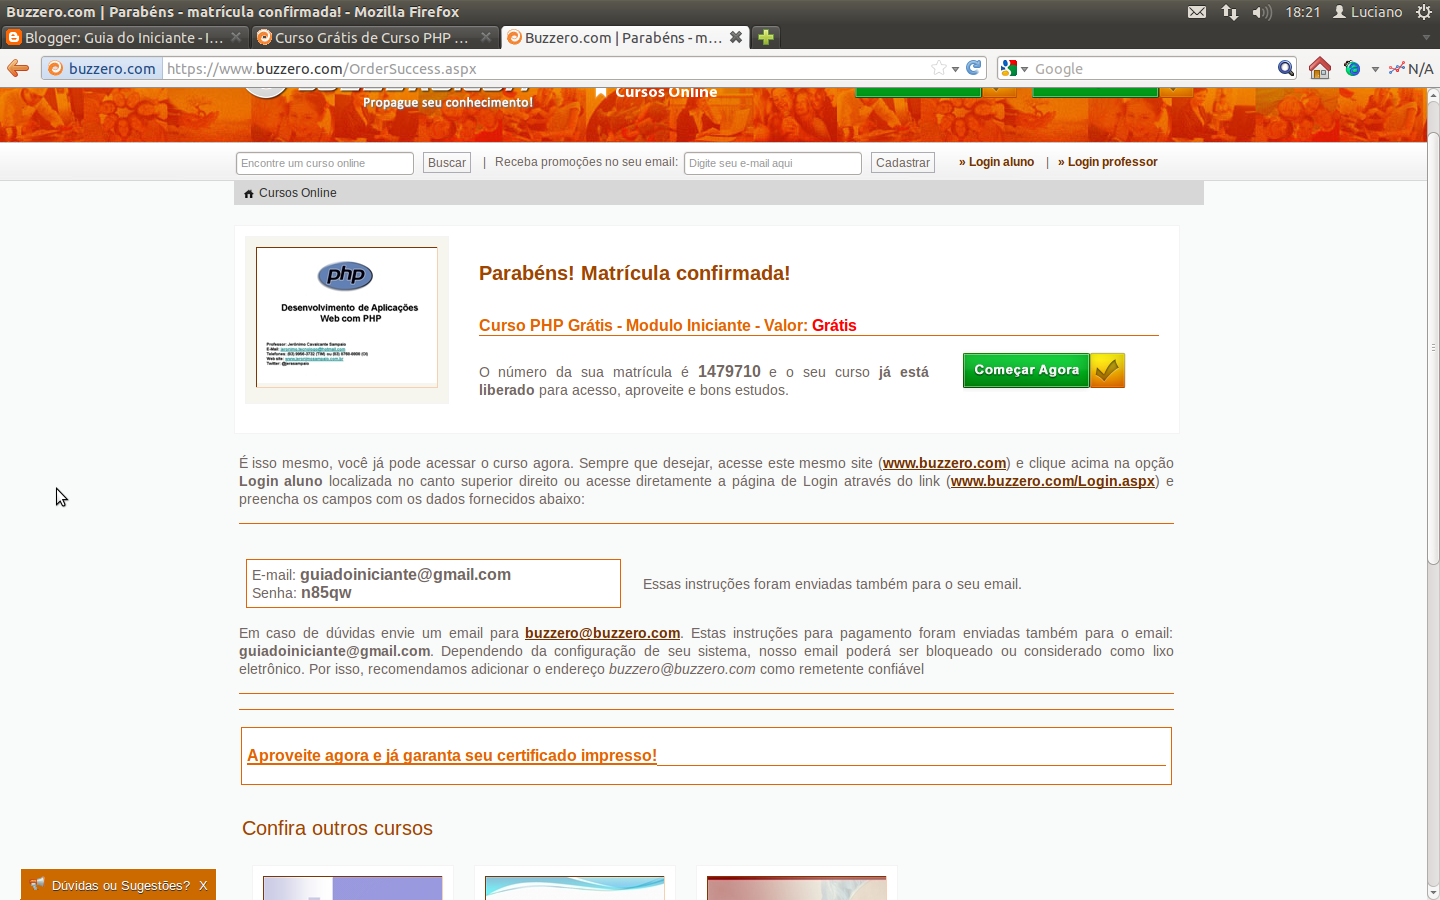
Task: Open the Firefox home page icon
Action: (x=1320, y=68)
